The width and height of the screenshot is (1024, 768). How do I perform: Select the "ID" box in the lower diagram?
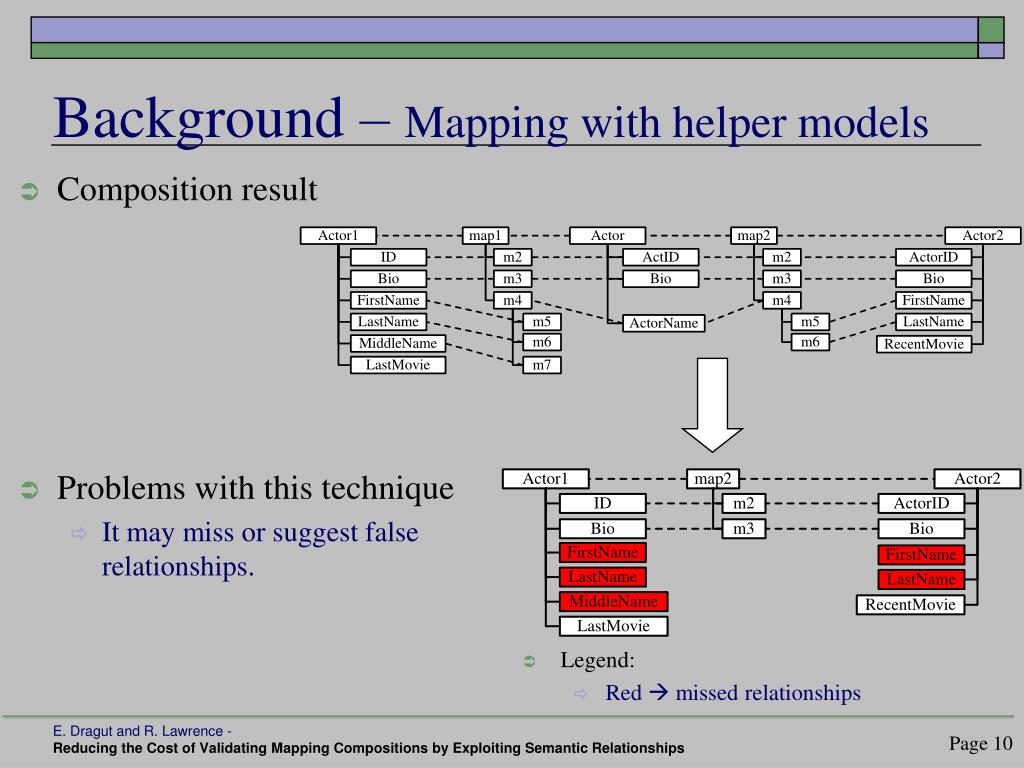(603, 504)
